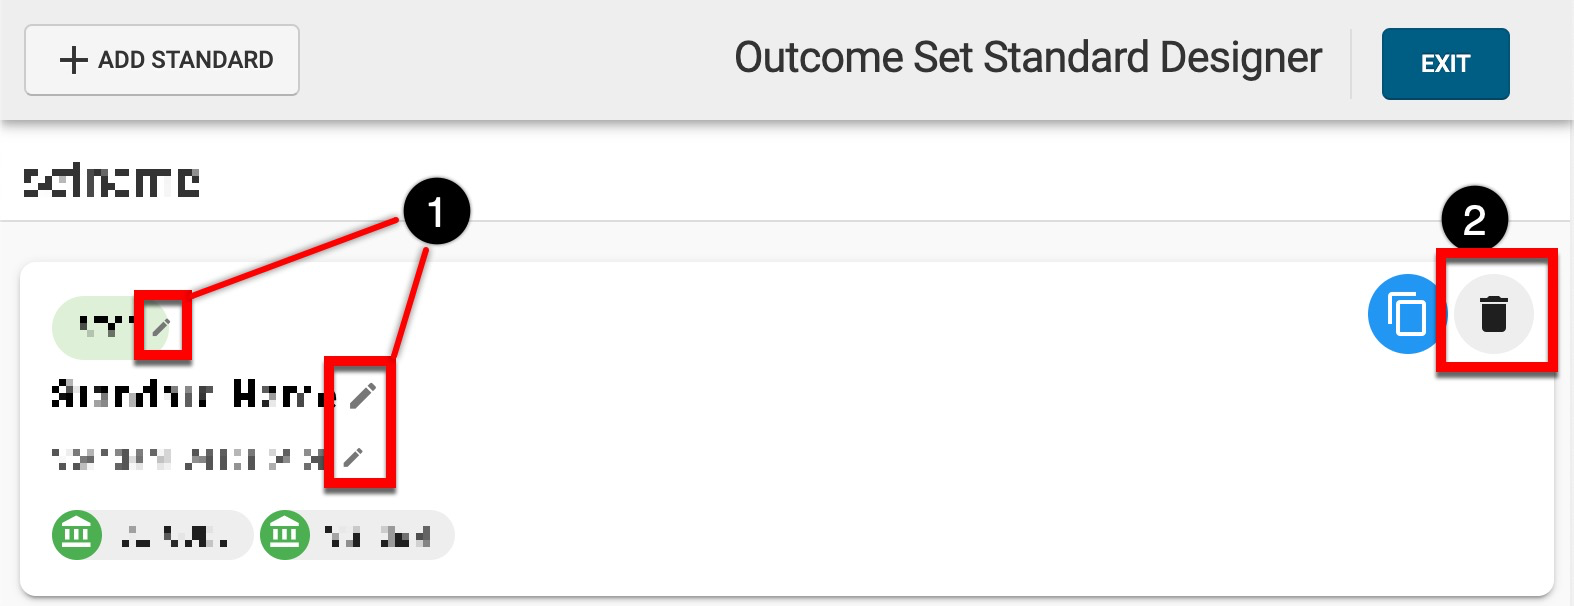Screen dimensions: 1574x606
Task: Click the outcome set name heading
Action: [x=111, y=182]
